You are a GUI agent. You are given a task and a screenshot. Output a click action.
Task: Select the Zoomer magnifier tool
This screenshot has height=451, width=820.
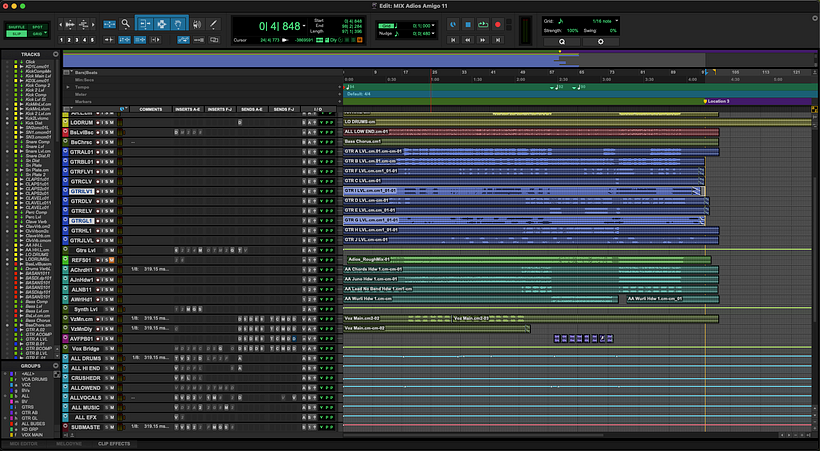click(x=125, y=22)
